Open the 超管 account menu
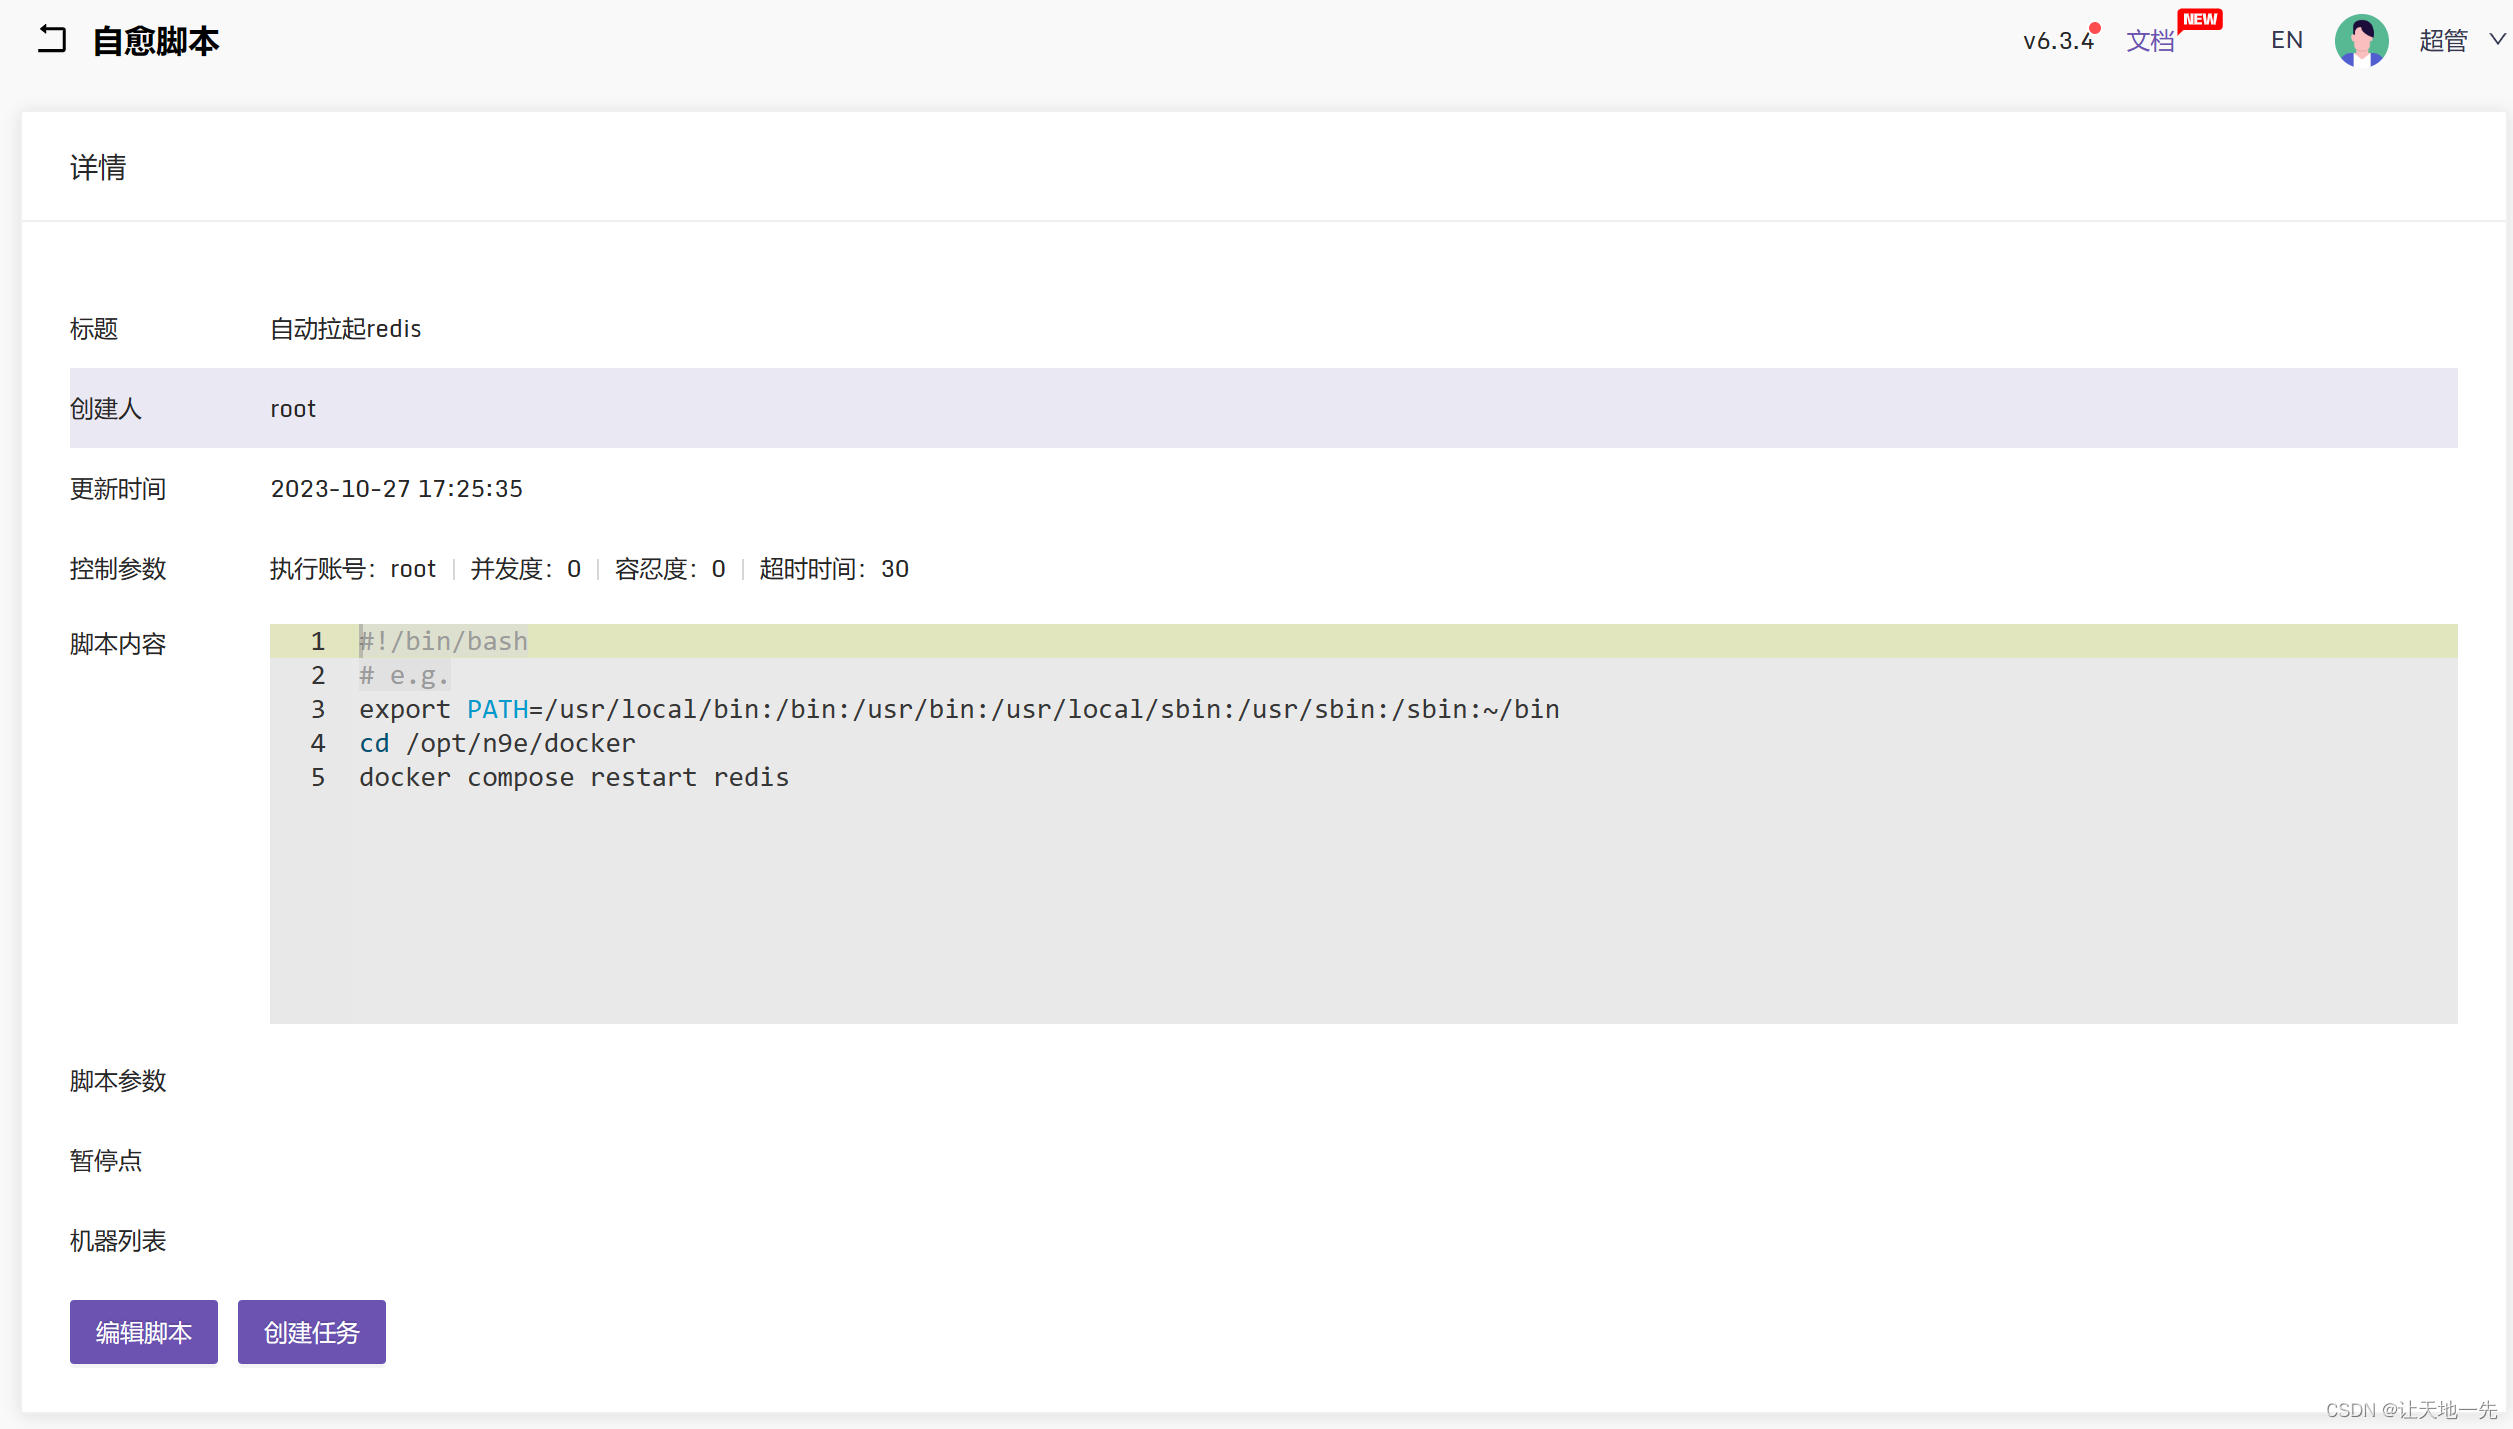Image resolution: width=2513 pixels, height=1429 pixels. 2442,41
